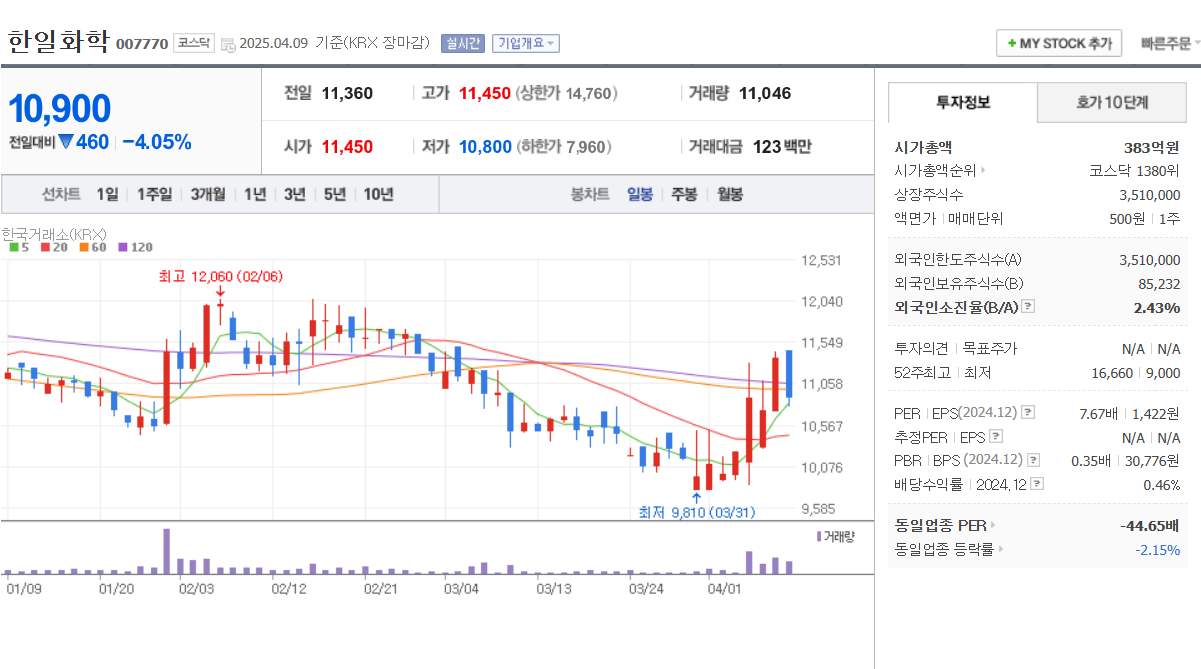Open the 배당수익률 2024.12 help icon
This screenshot has width=1201, height=669.
coord(1039,483)
